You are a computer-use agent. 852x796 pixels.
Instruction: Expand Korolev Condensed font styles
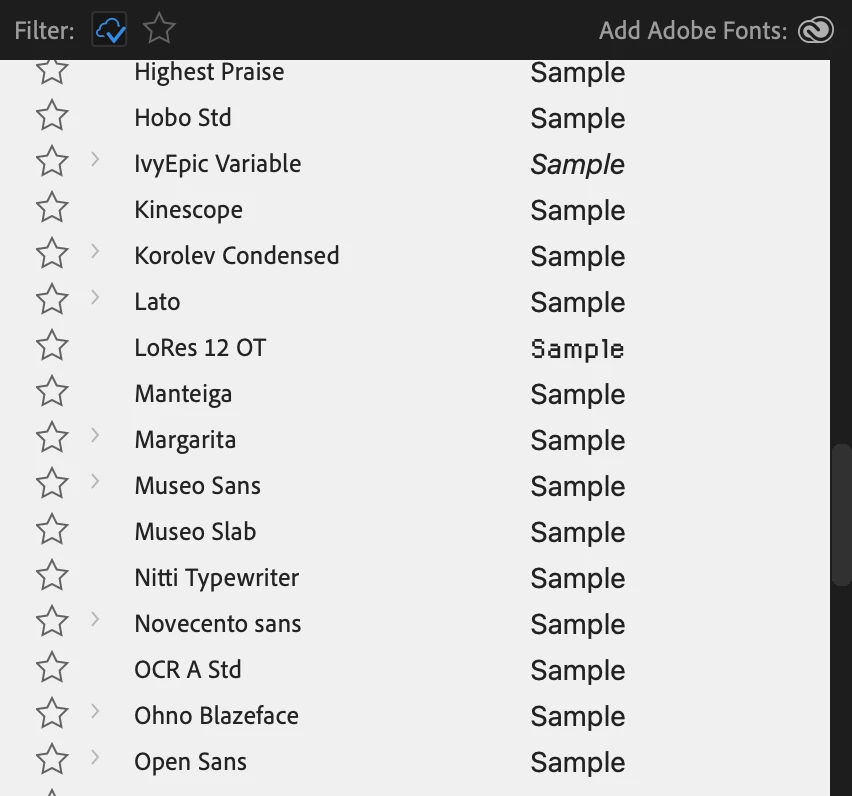click(x=95, y=251)
